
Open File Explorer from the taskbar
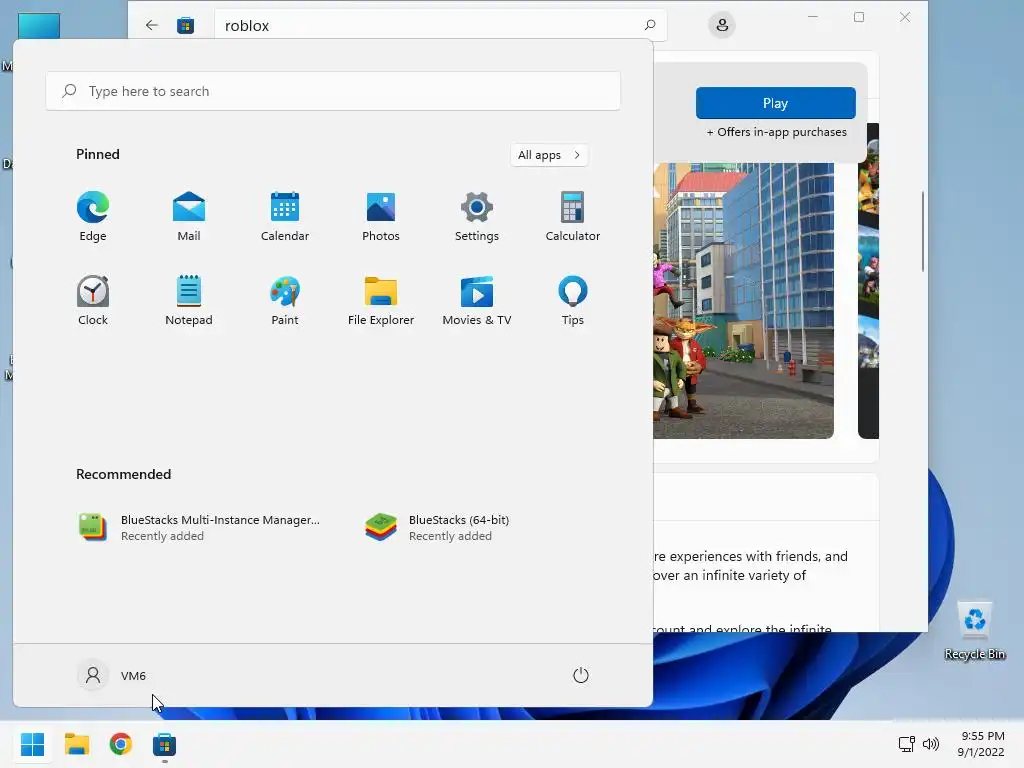[76, 744]
